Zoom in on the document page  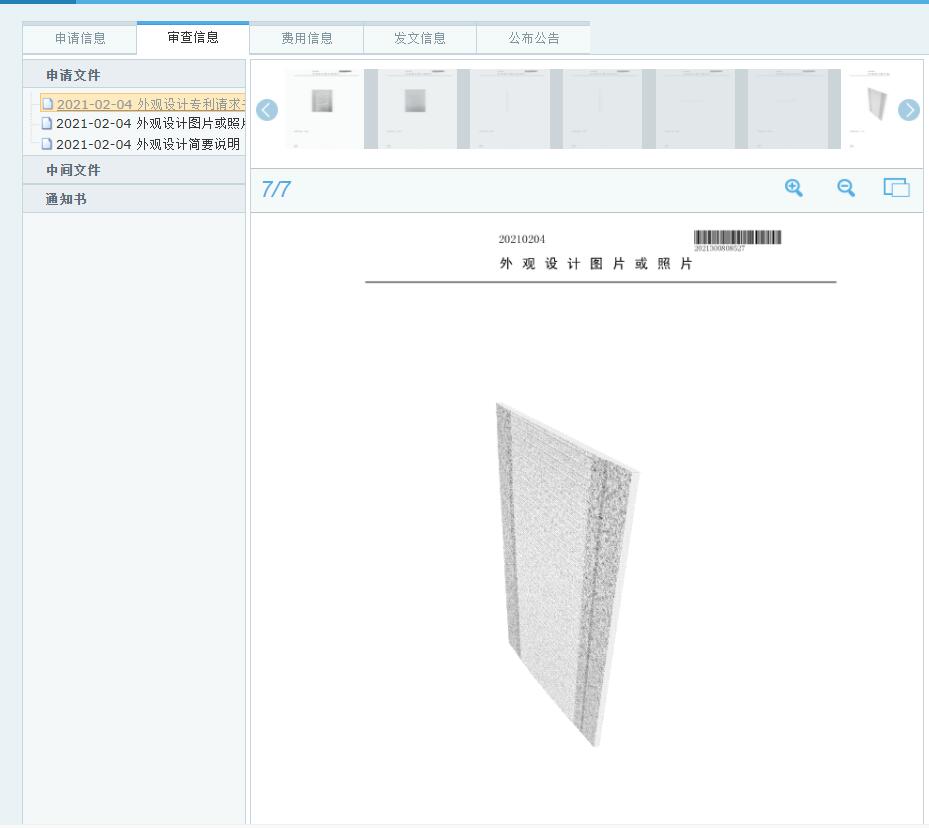click(794, 188)
